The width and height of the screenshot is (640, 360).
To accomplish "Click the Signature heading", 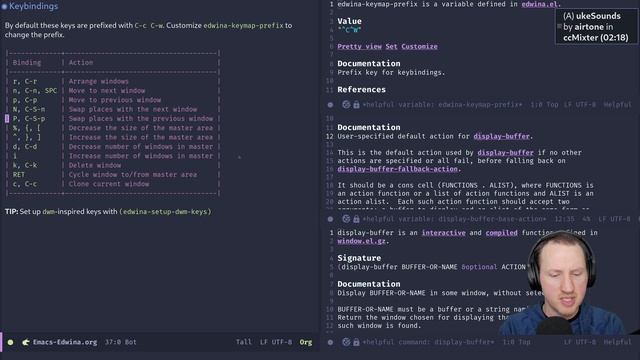I will 359,258.
